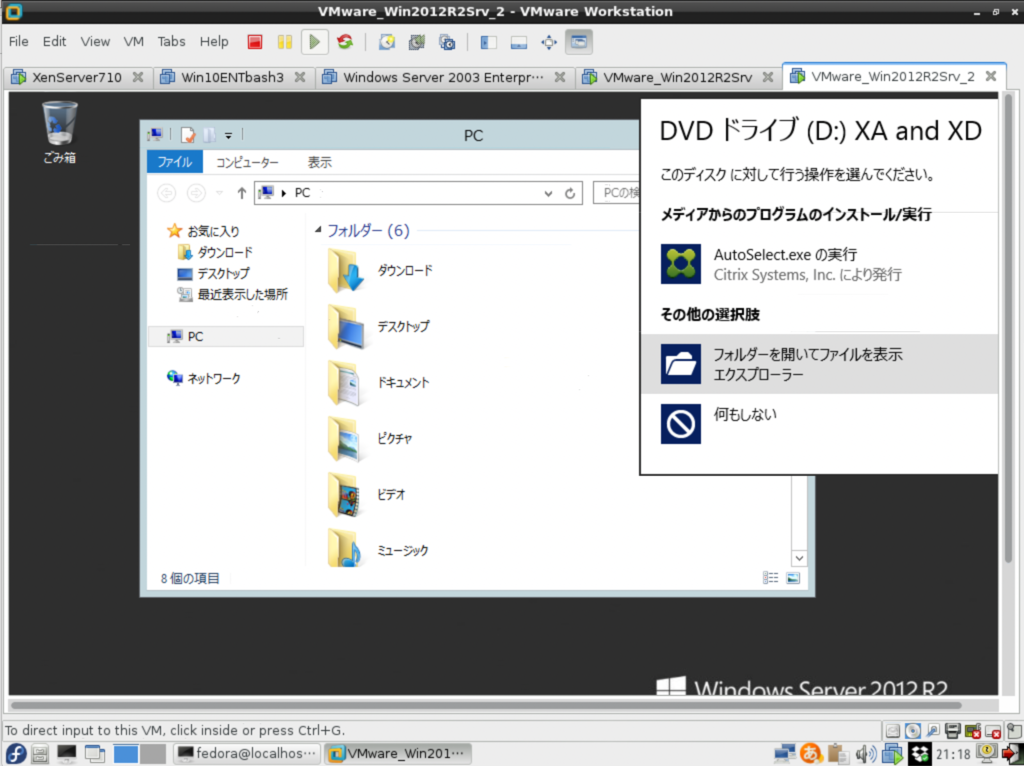This screenshot has height=766, width=1024.
Task: Click the red Power Off VM button
Action: [255, 42]
